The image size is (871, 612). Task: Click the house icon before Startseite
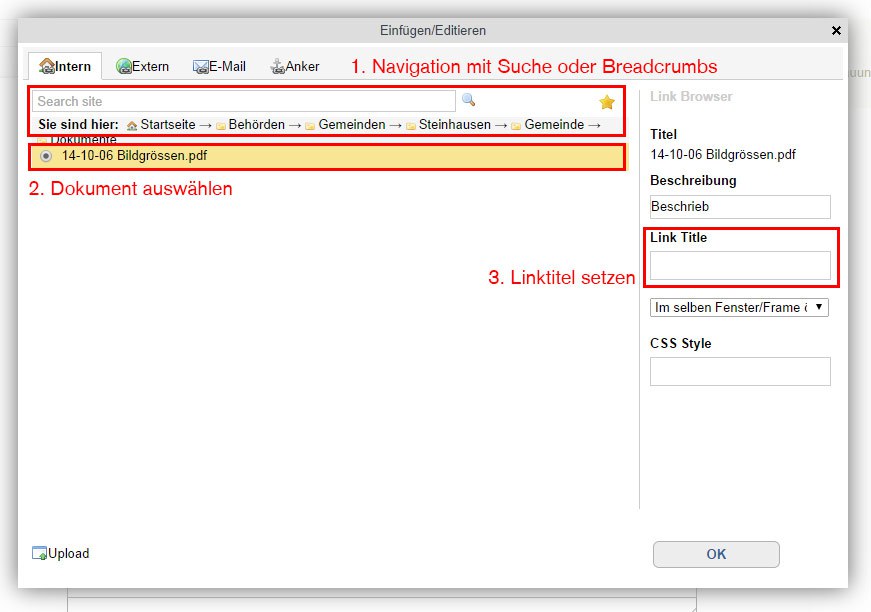click(x=132, y=125)
